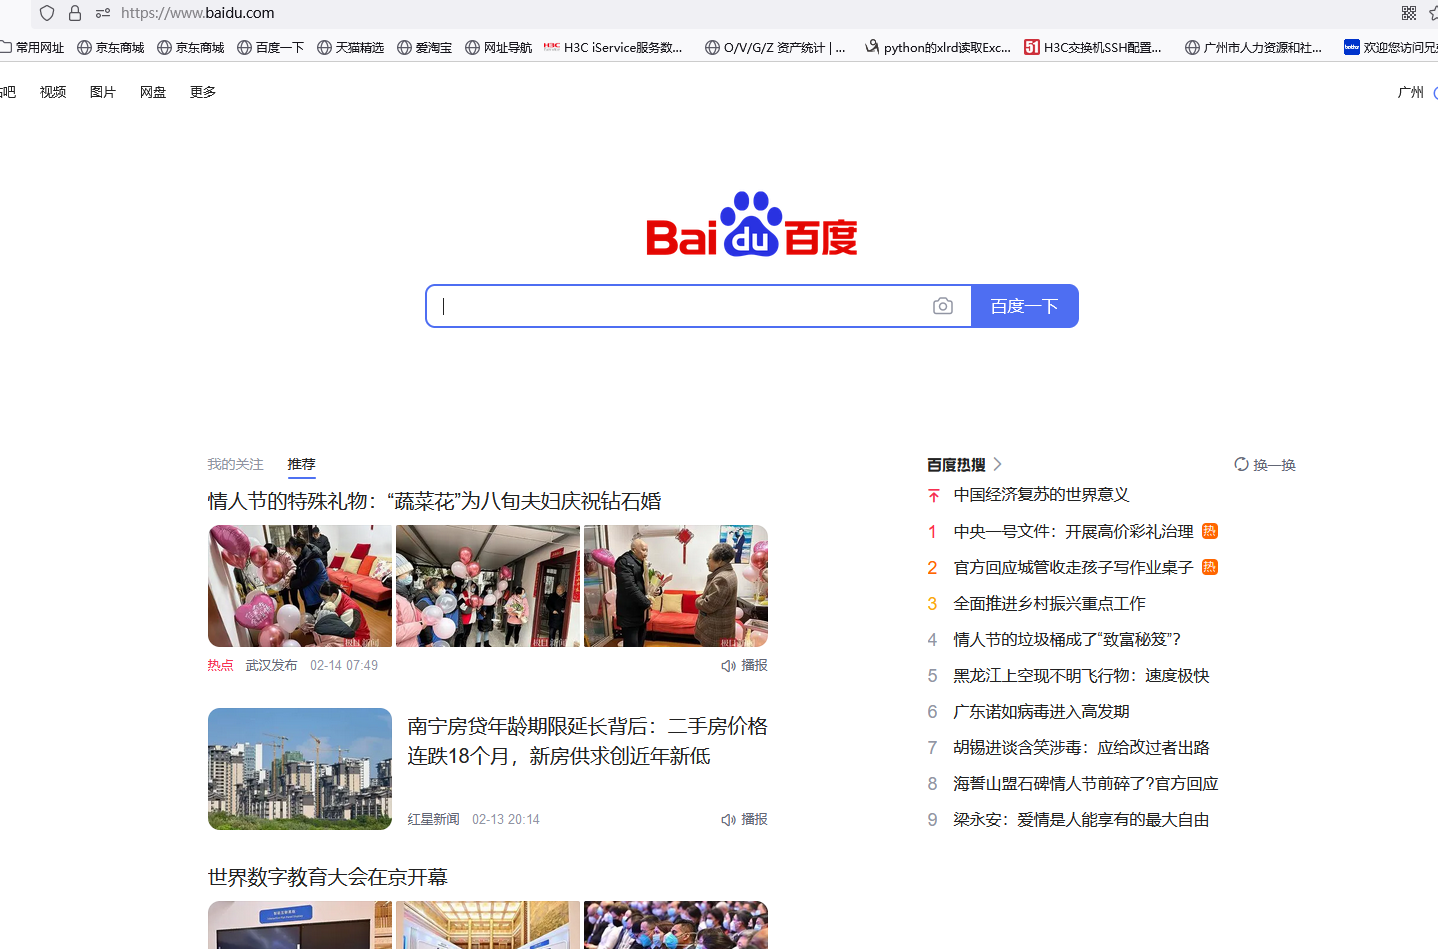Screen dimensions: 1438x950
Task: Click the 武汉发布 source link
Action: [x=271, y=666]
